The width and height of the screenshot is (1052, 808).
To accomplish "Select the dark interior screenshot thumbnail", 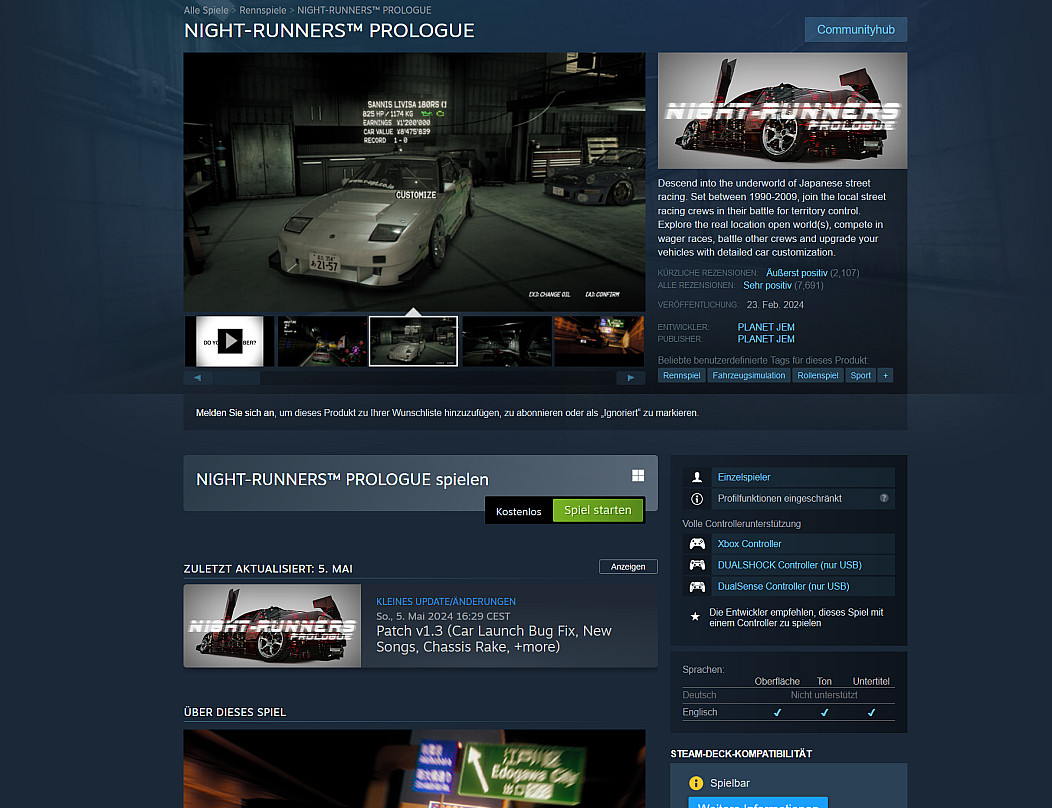I will coord(507,342).
